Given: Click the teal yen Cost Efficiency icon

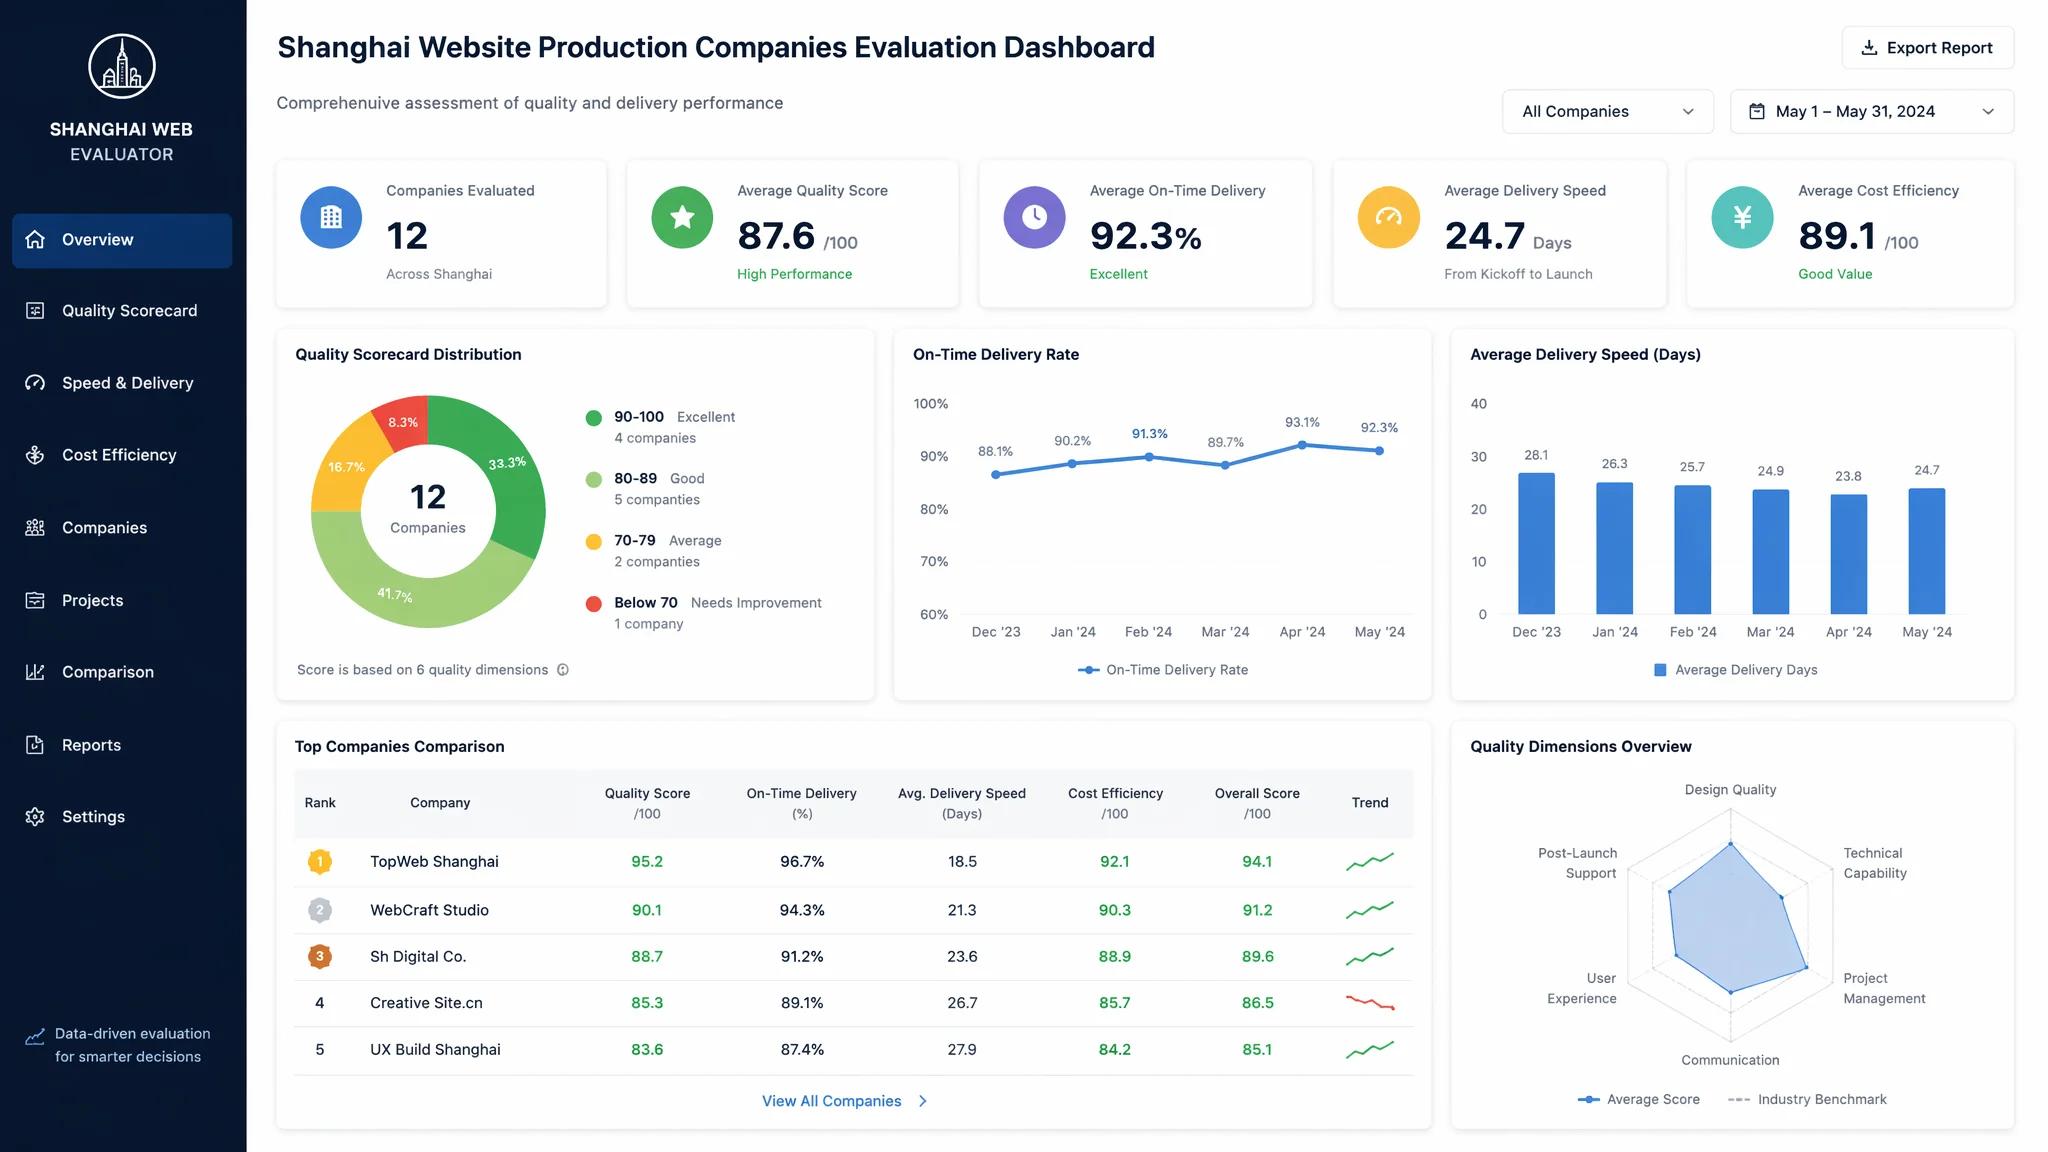Looking at the screenshot, I should [1742, 217].
